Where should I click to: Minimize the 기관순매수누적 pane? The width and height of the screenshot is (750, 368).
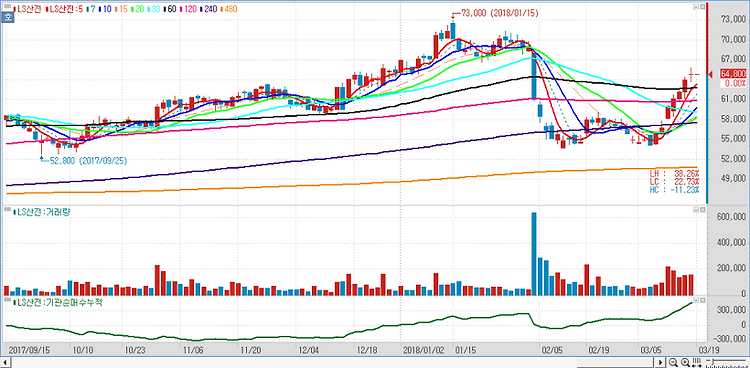tap(696, 300)
